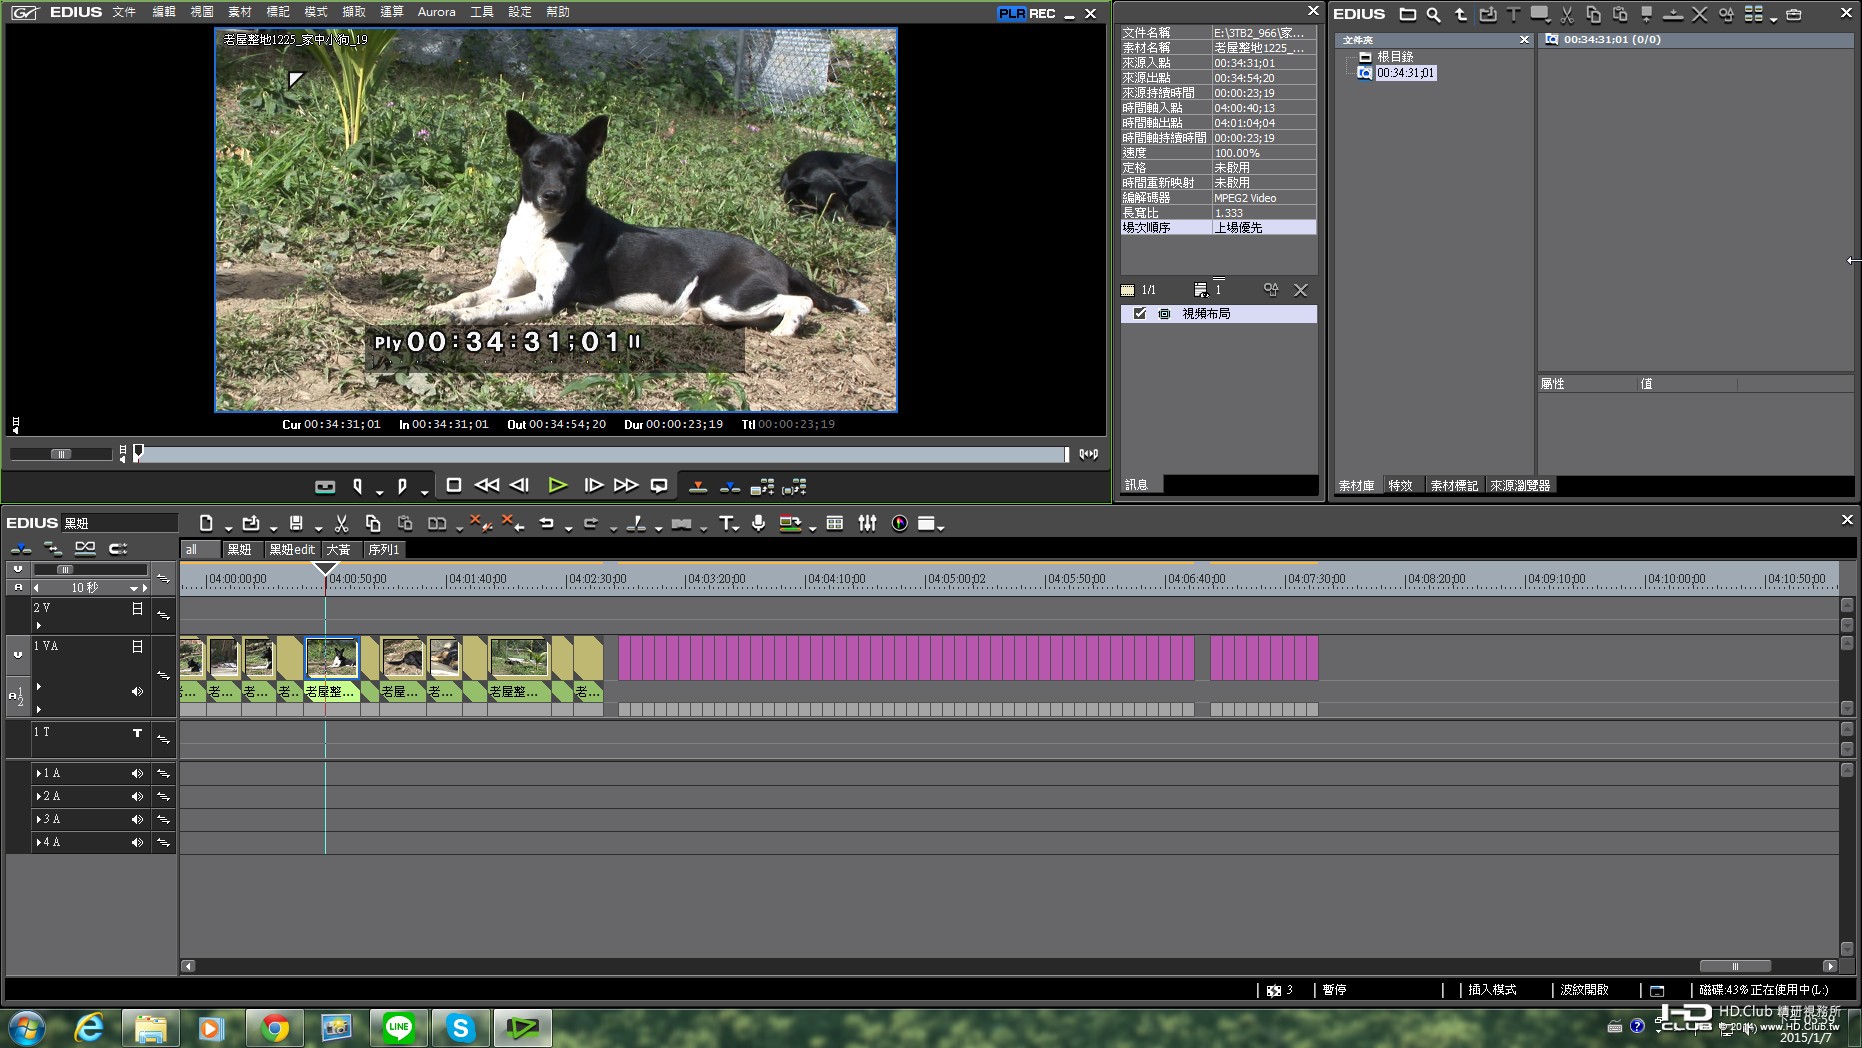This screenshot has width=1862, height=1048.
Task: Expand the 3 A audio track
Action: pyautogui.click(x=38, y=819)
